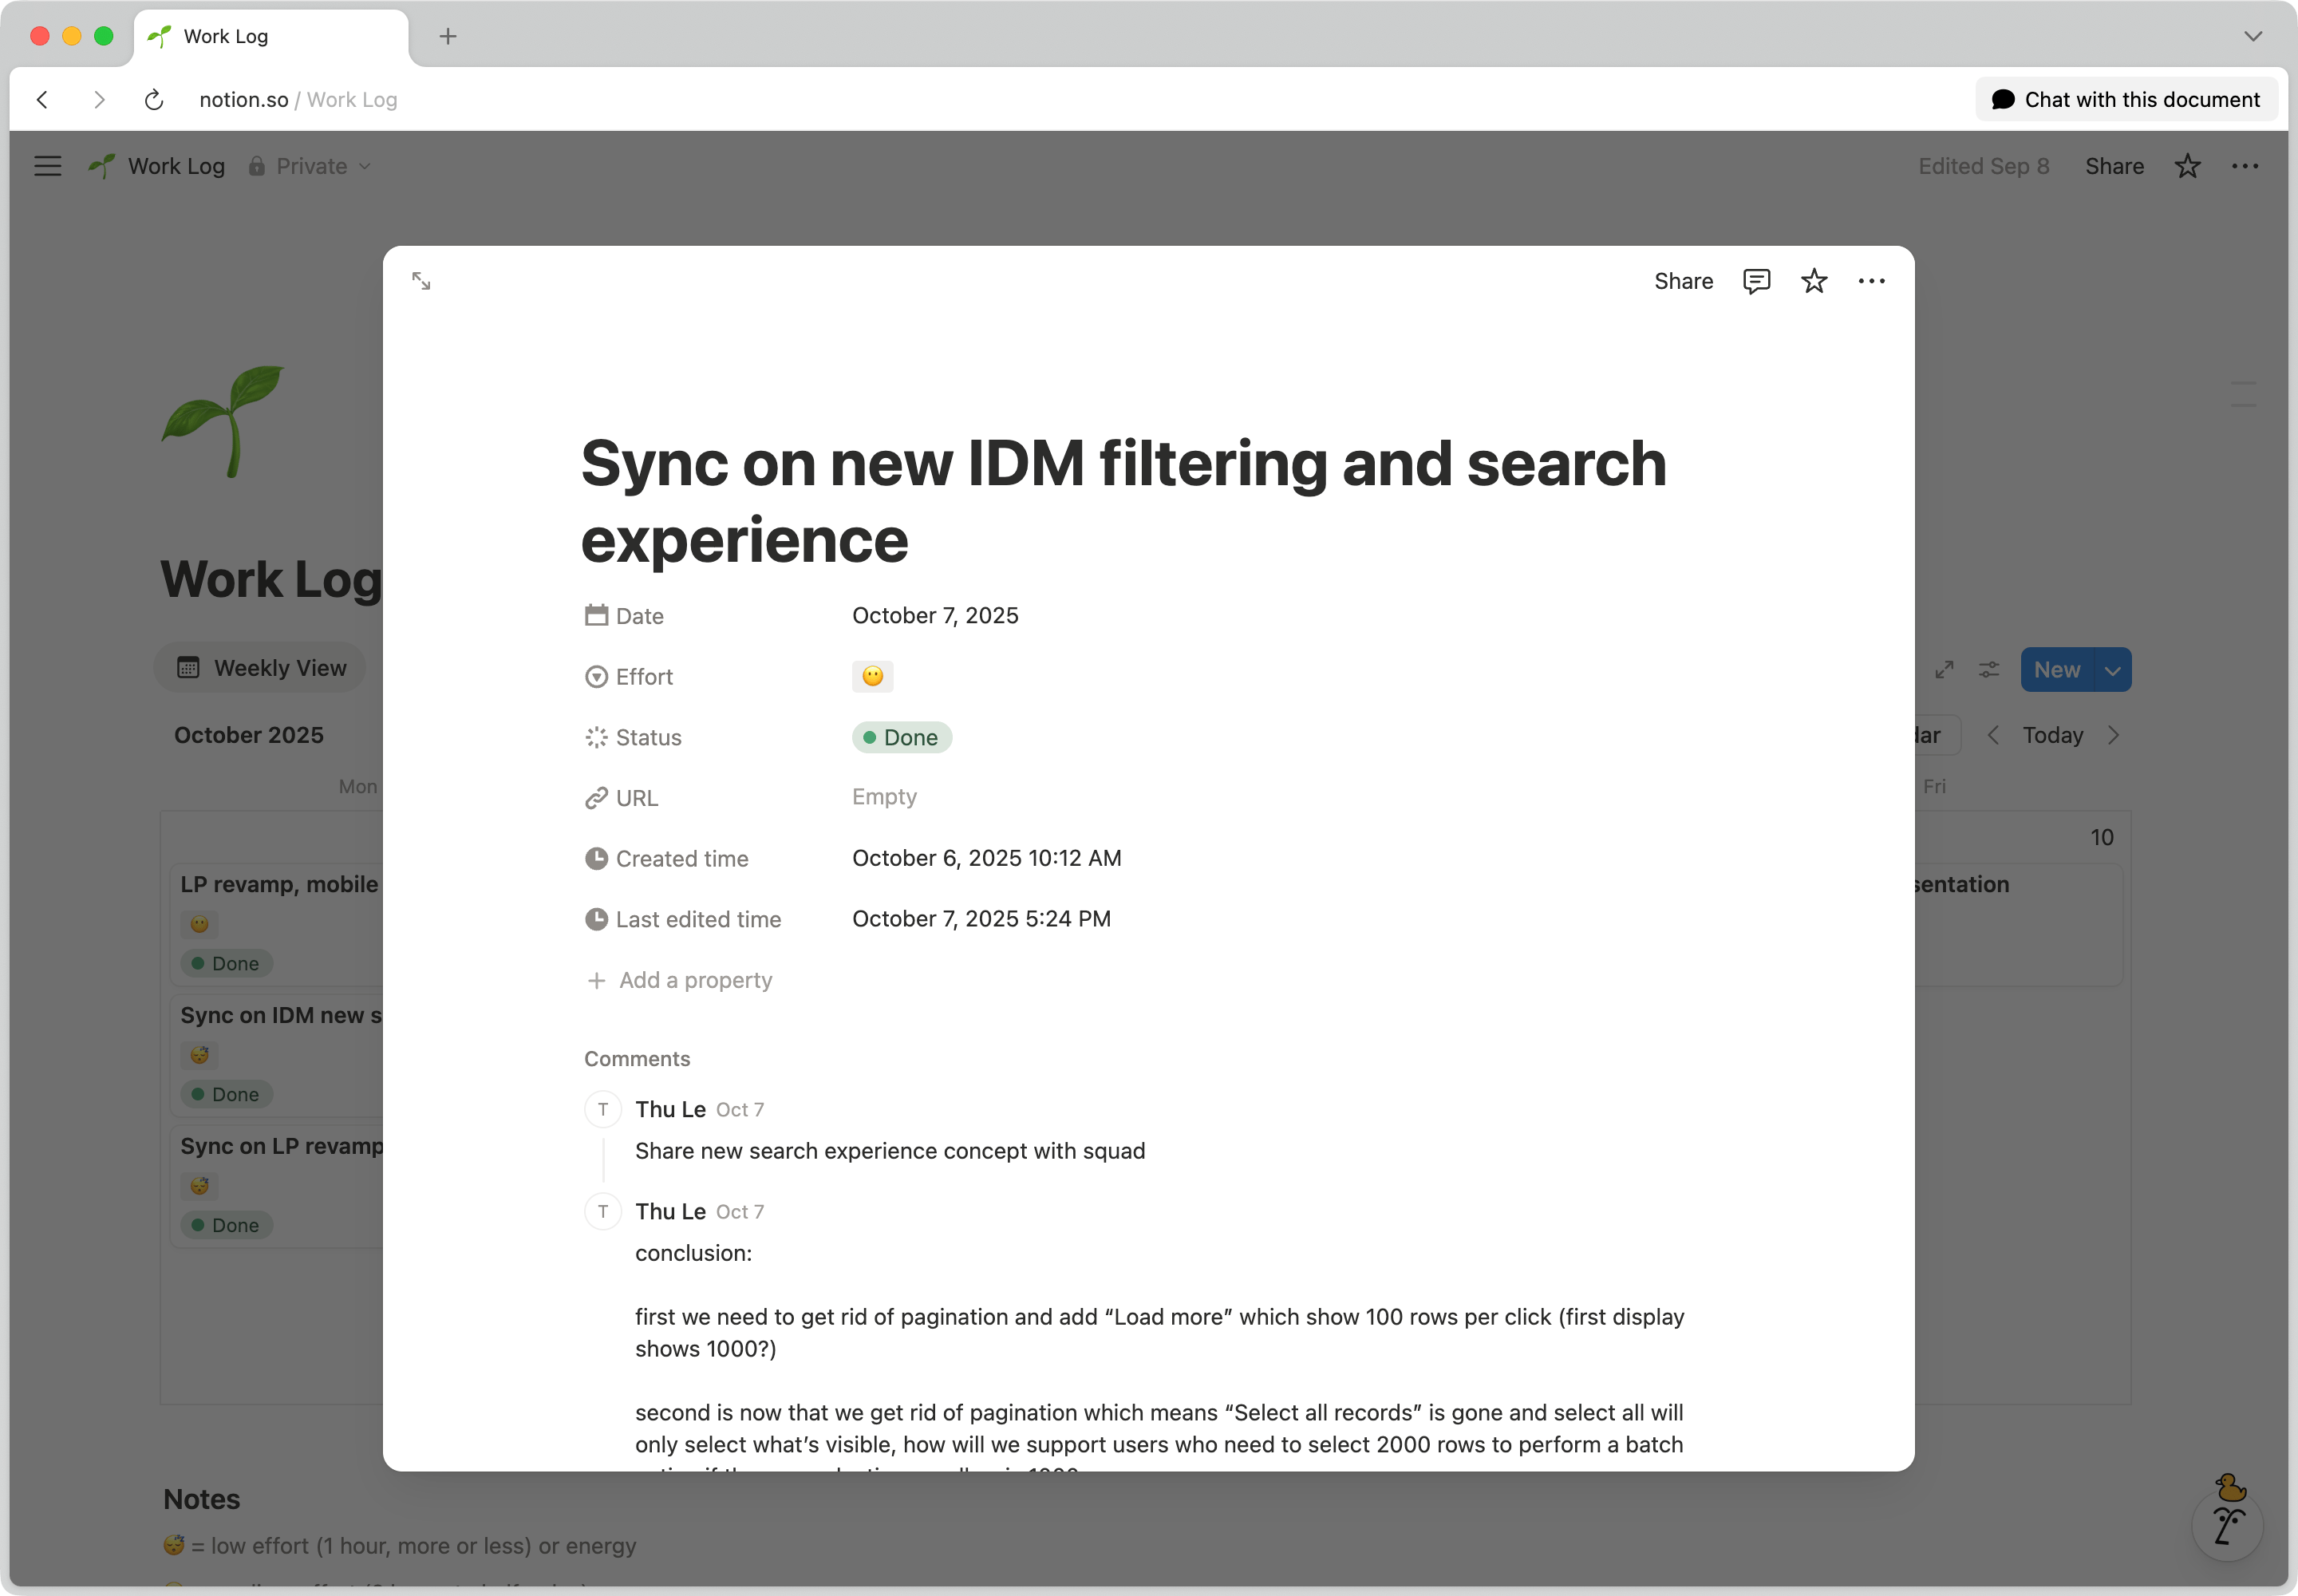Open the three-dot menu in the modal
Screen dimensions: 2298x1596
click(x=1871, y=281)
